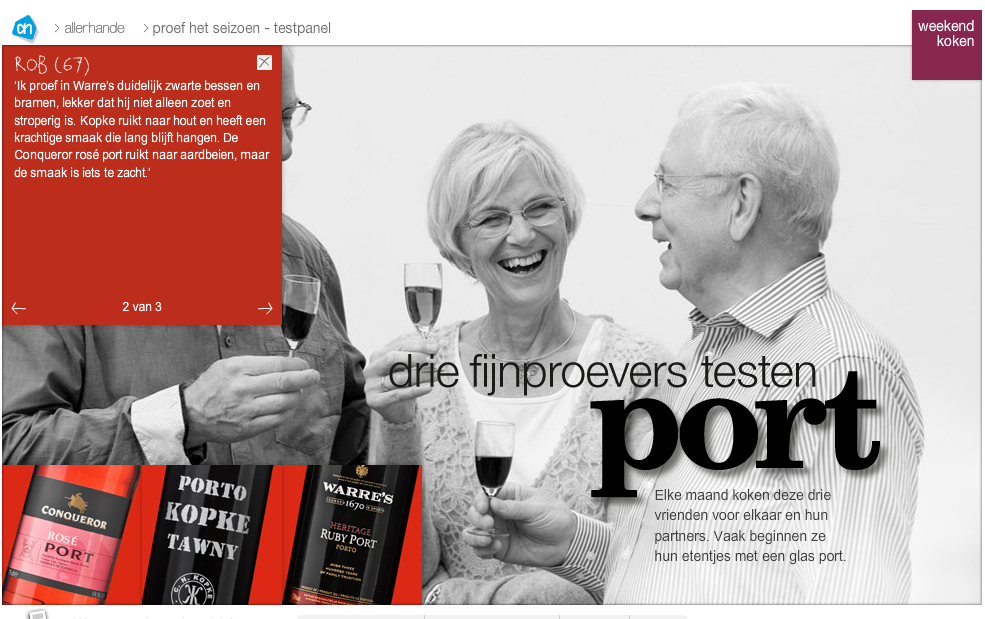
Task: Go to the next taster quote arrow
Action: (x=265, y=308)
